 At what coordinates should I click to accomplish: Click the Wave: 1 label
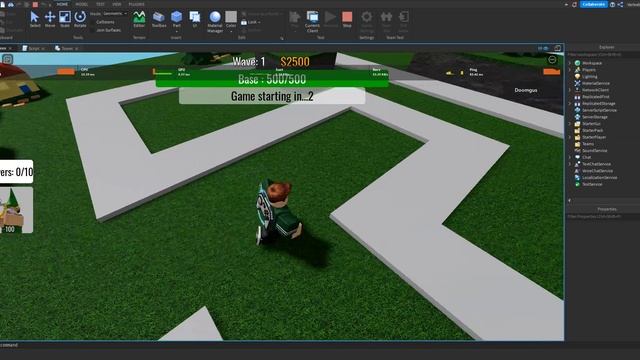click(249, 62)
